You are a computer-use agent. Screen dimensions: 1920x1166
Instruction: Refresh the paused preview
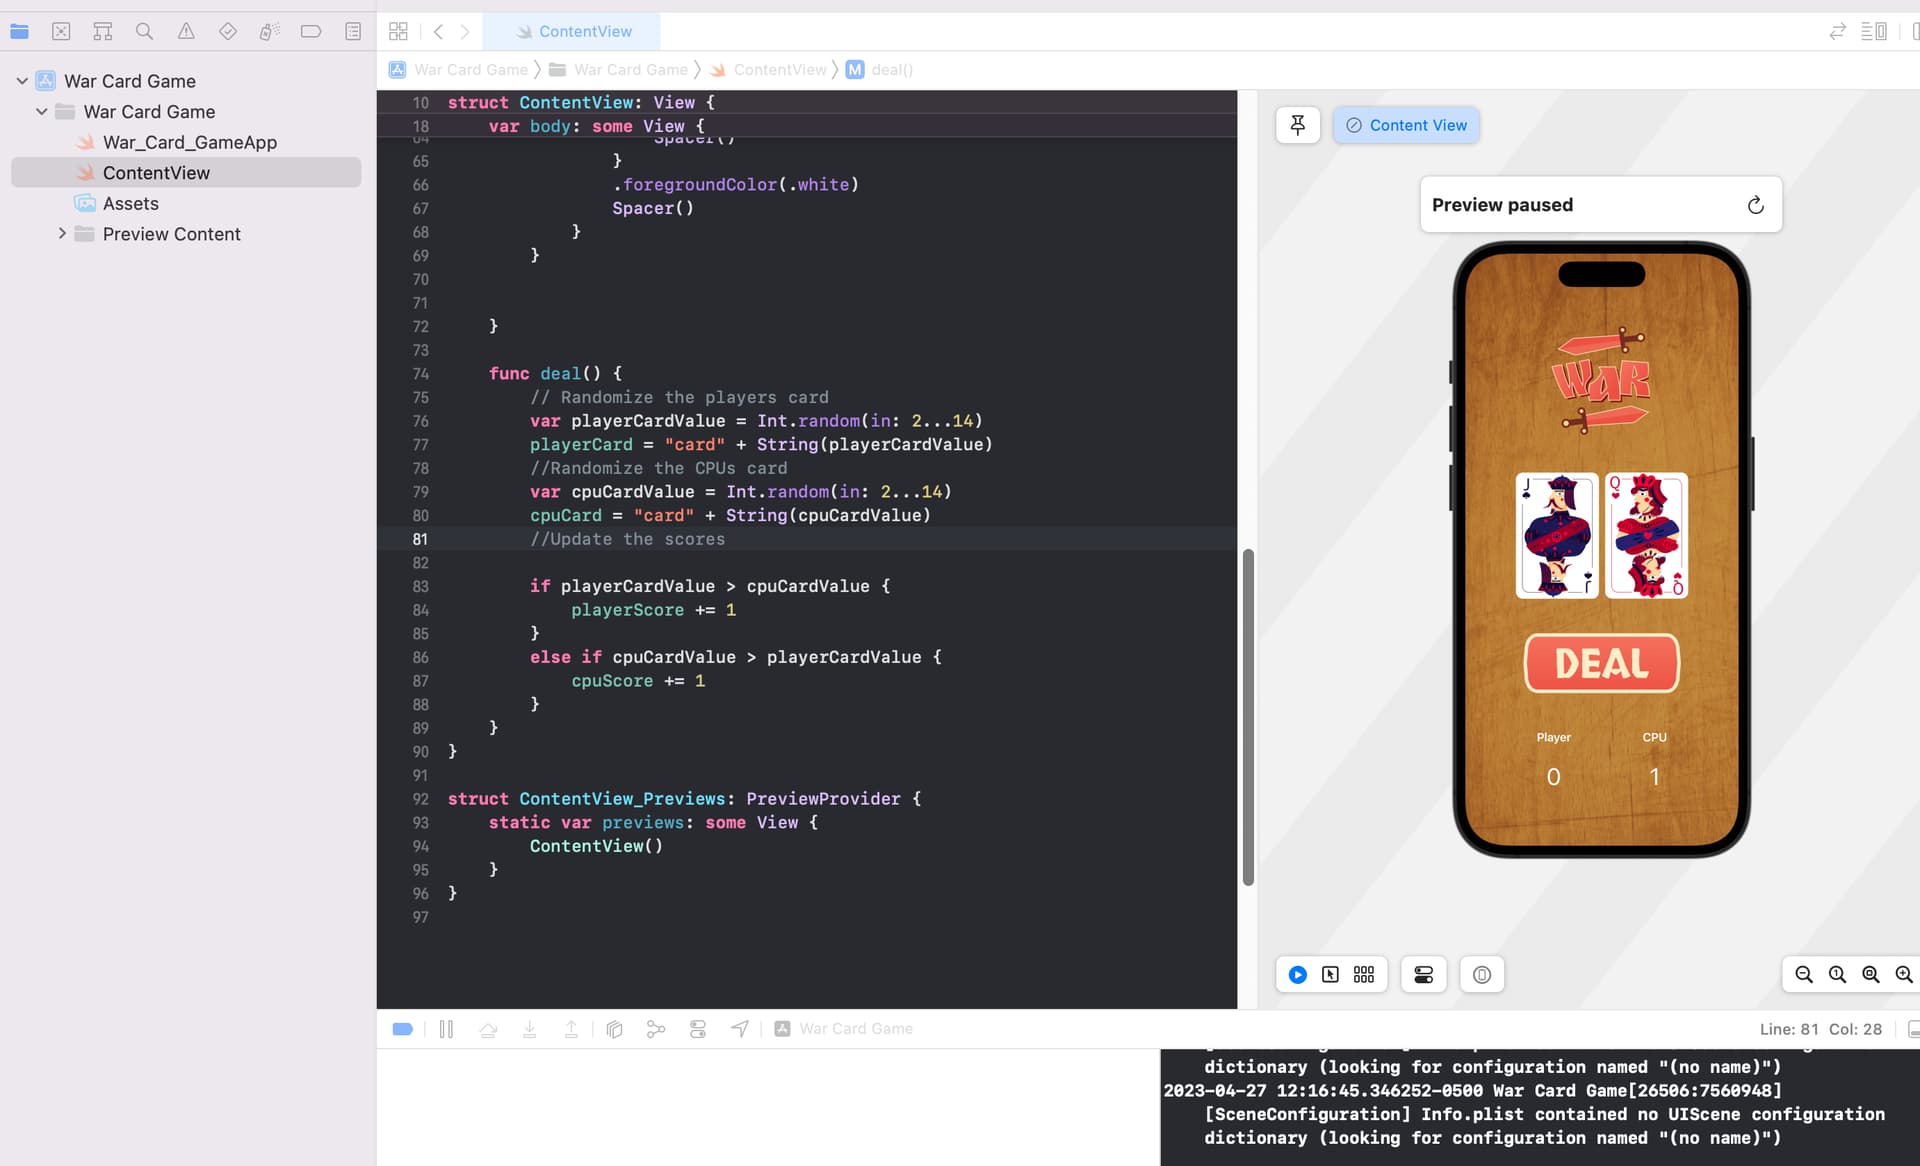(1755, 205)
